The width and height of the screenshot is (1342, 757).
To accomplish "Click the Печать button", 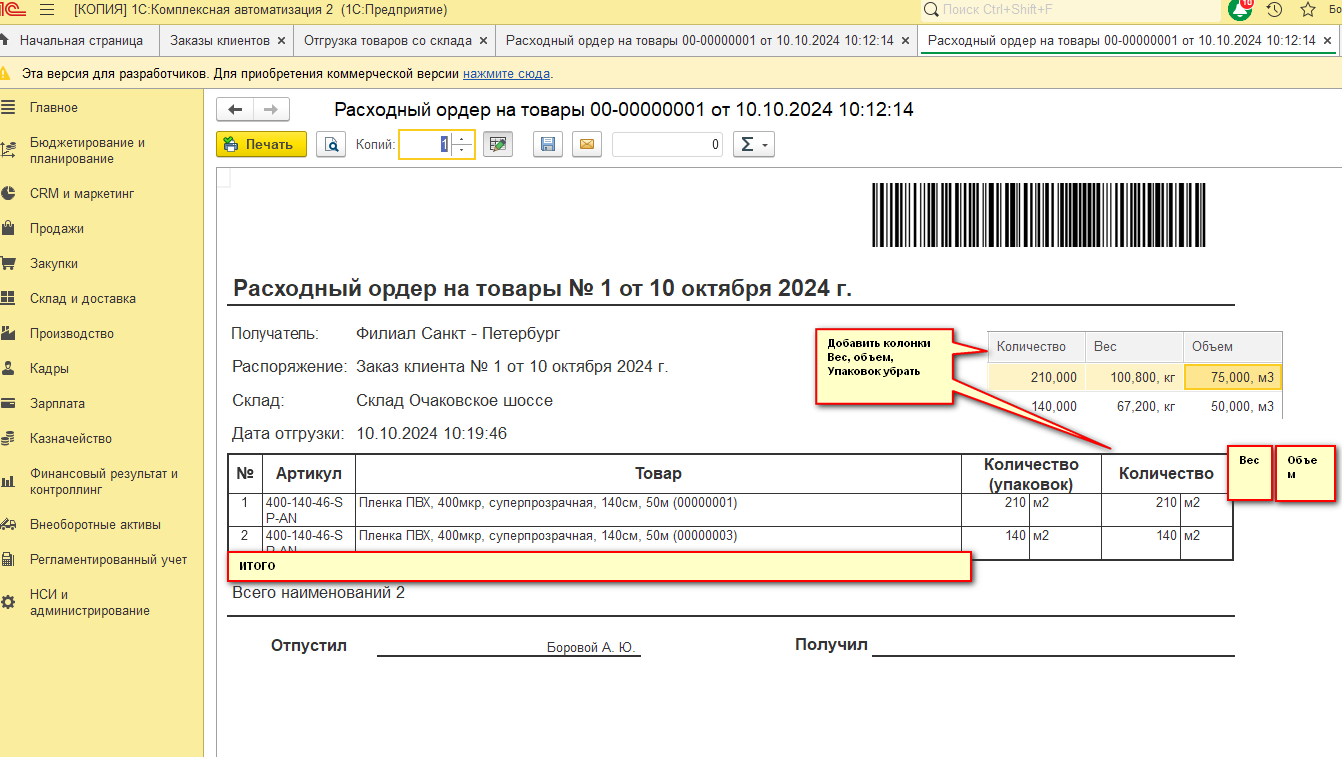I will pos(260,145).
